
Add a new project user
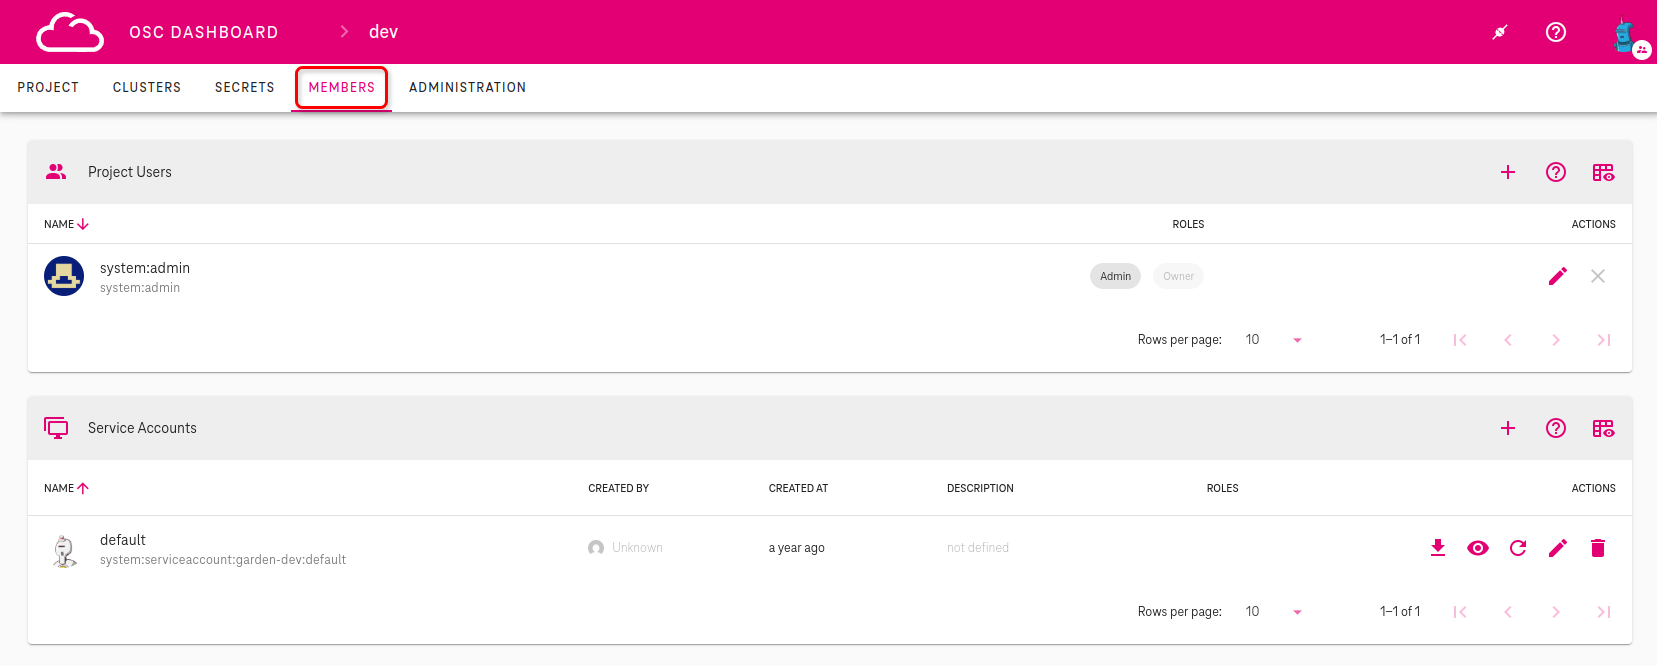(x=1508, y=172)
